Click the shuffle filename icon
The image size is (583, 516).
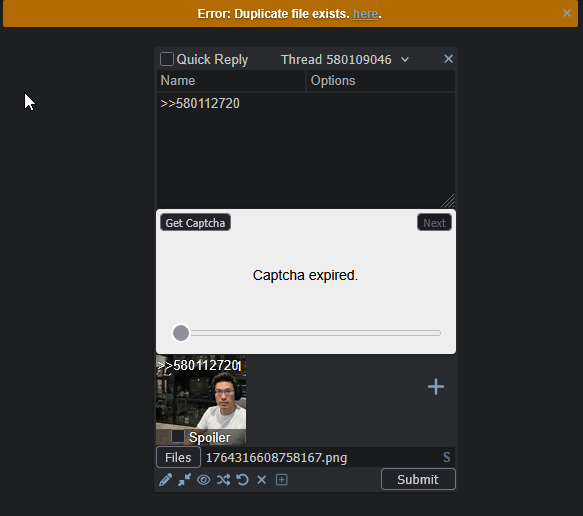click(223, 480)
